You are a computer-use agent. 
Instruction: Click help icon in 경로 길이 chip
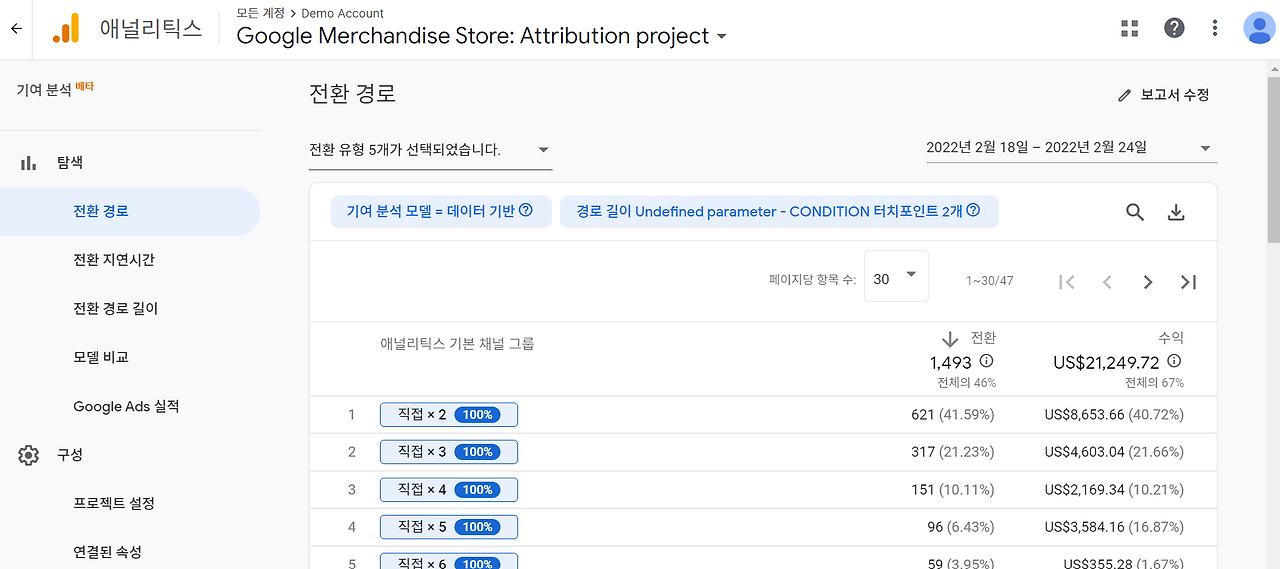973,211
